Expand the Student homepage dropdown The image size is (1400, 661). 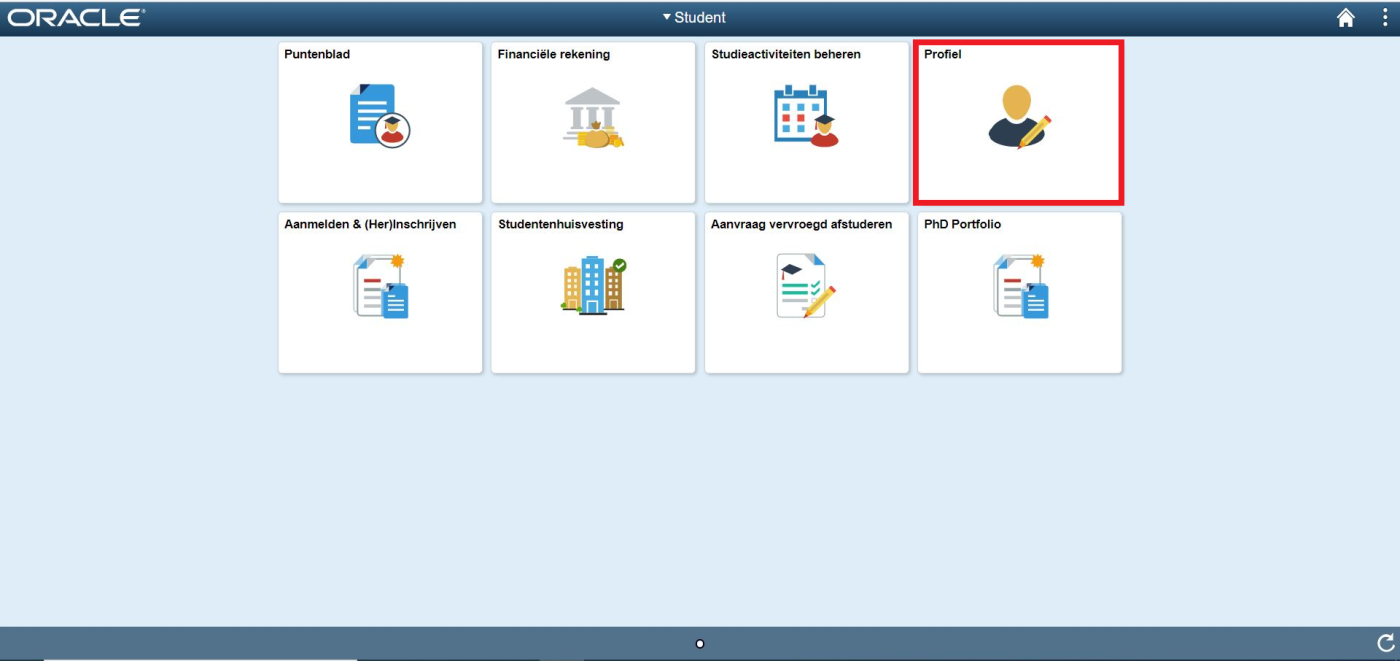point(694,18)
